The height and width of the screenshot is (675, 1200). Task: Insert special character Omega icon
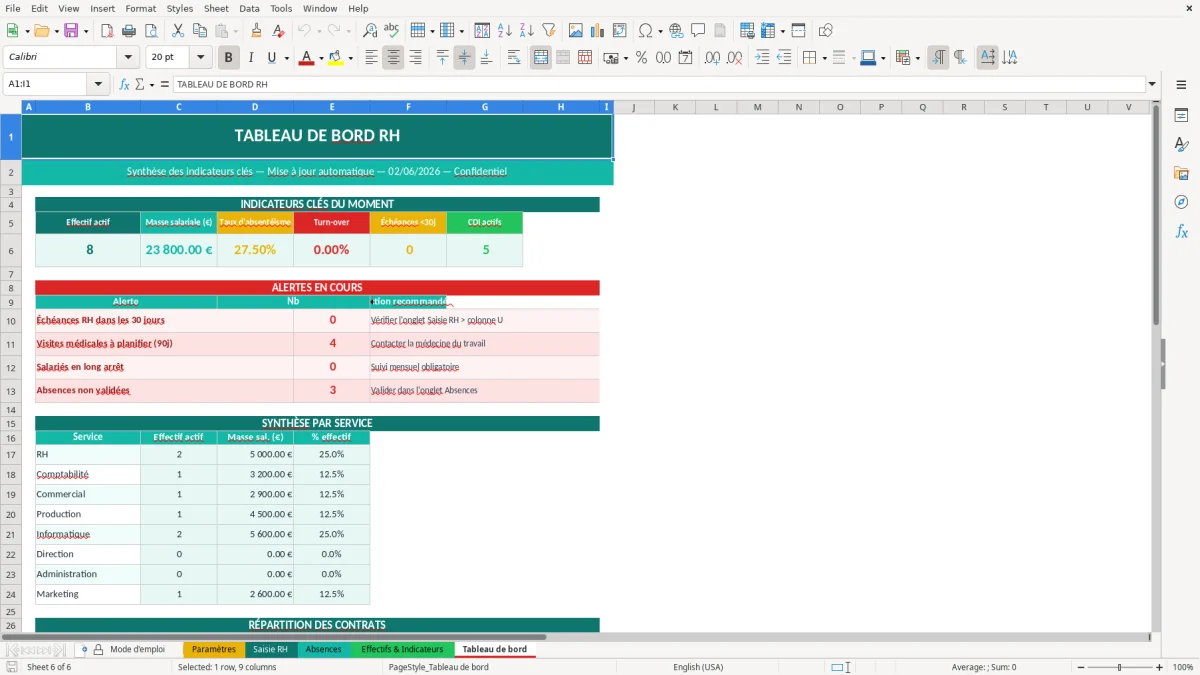(x=646, y=31)
